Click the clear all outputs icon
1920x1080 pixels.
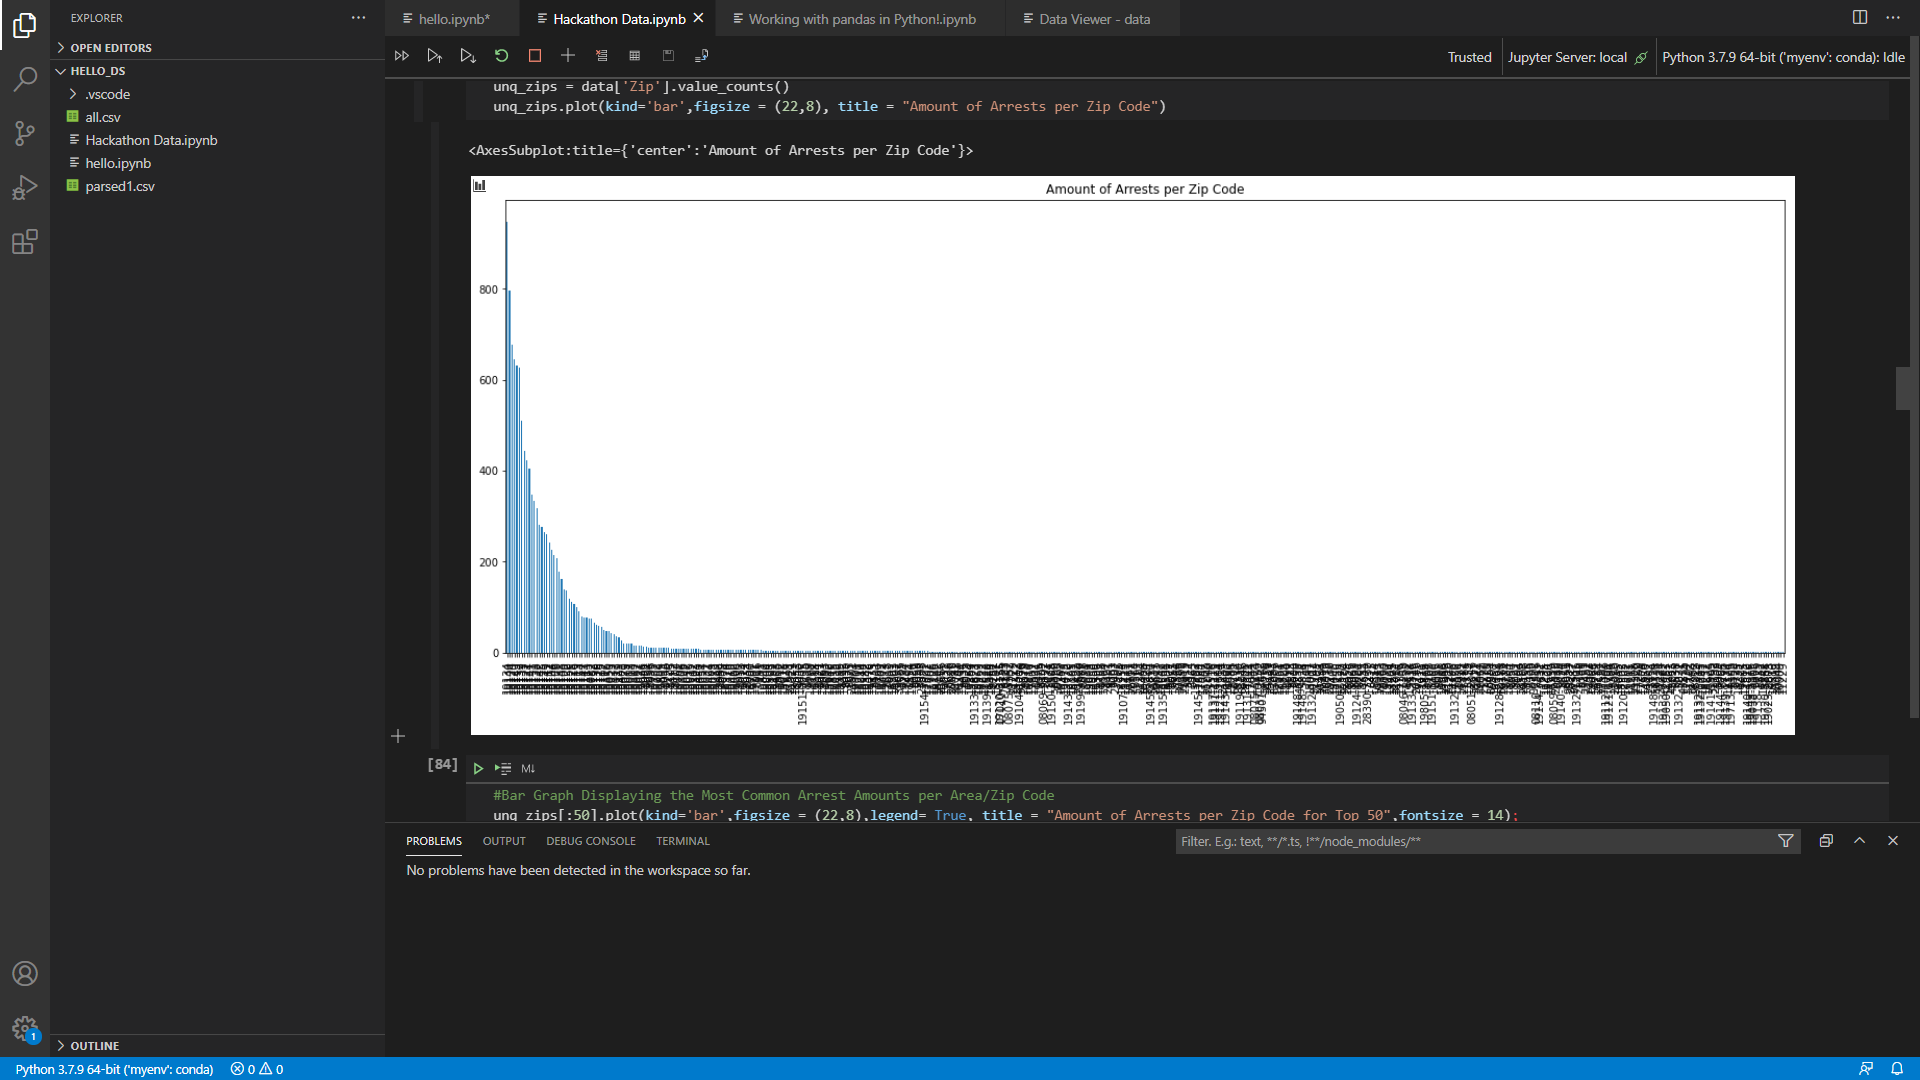pos(601,56)
